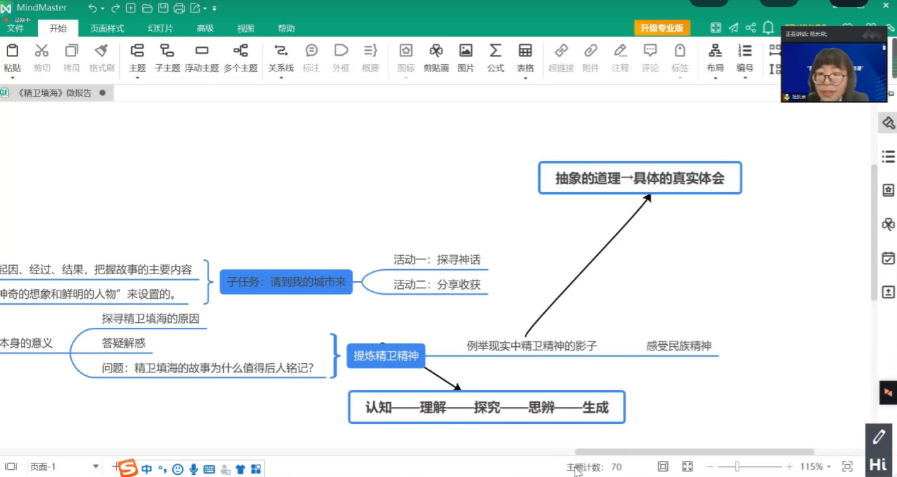Toggle fullscreen view in status bar
The height and width of the screenshot is (477, 897).
pyautogui.click(x=687, y=467)
